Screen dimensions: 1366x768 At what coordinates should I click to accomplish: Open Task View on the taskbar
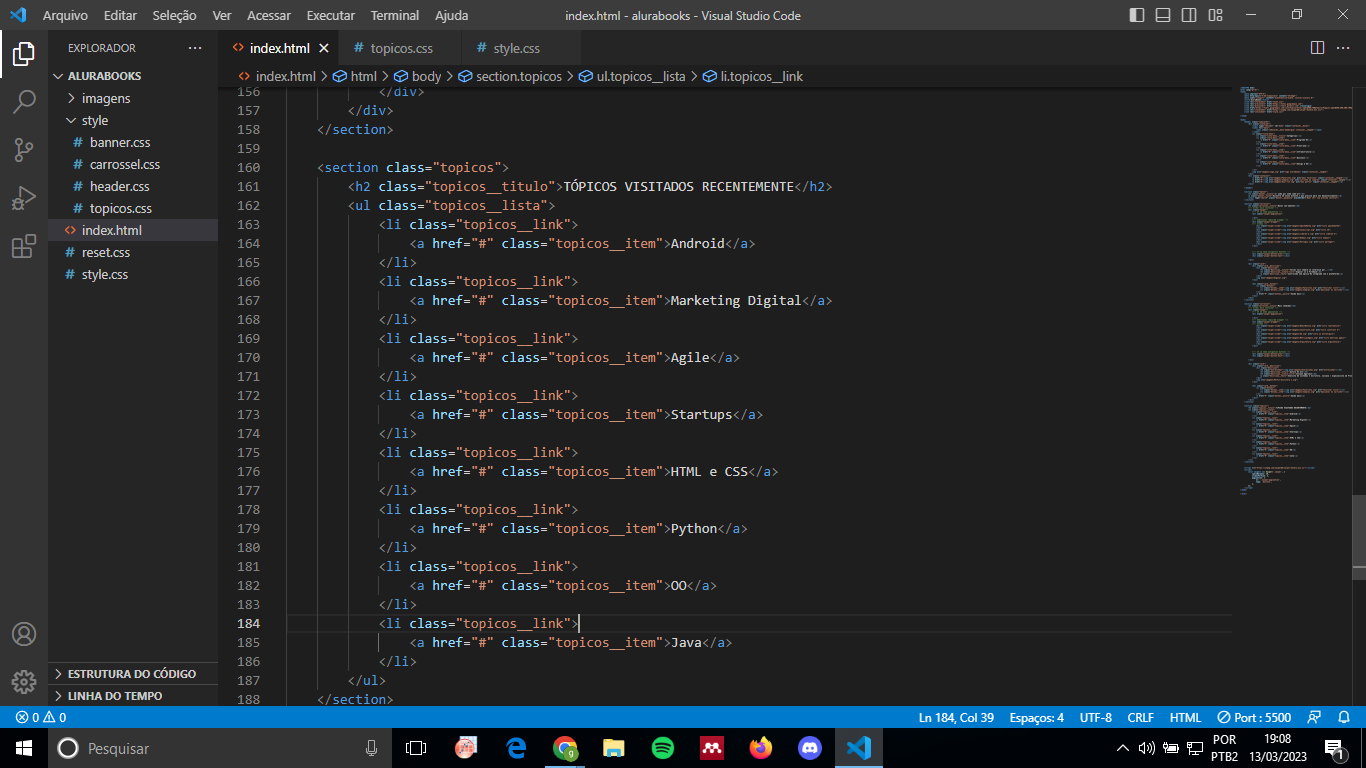tap(416, 748)
